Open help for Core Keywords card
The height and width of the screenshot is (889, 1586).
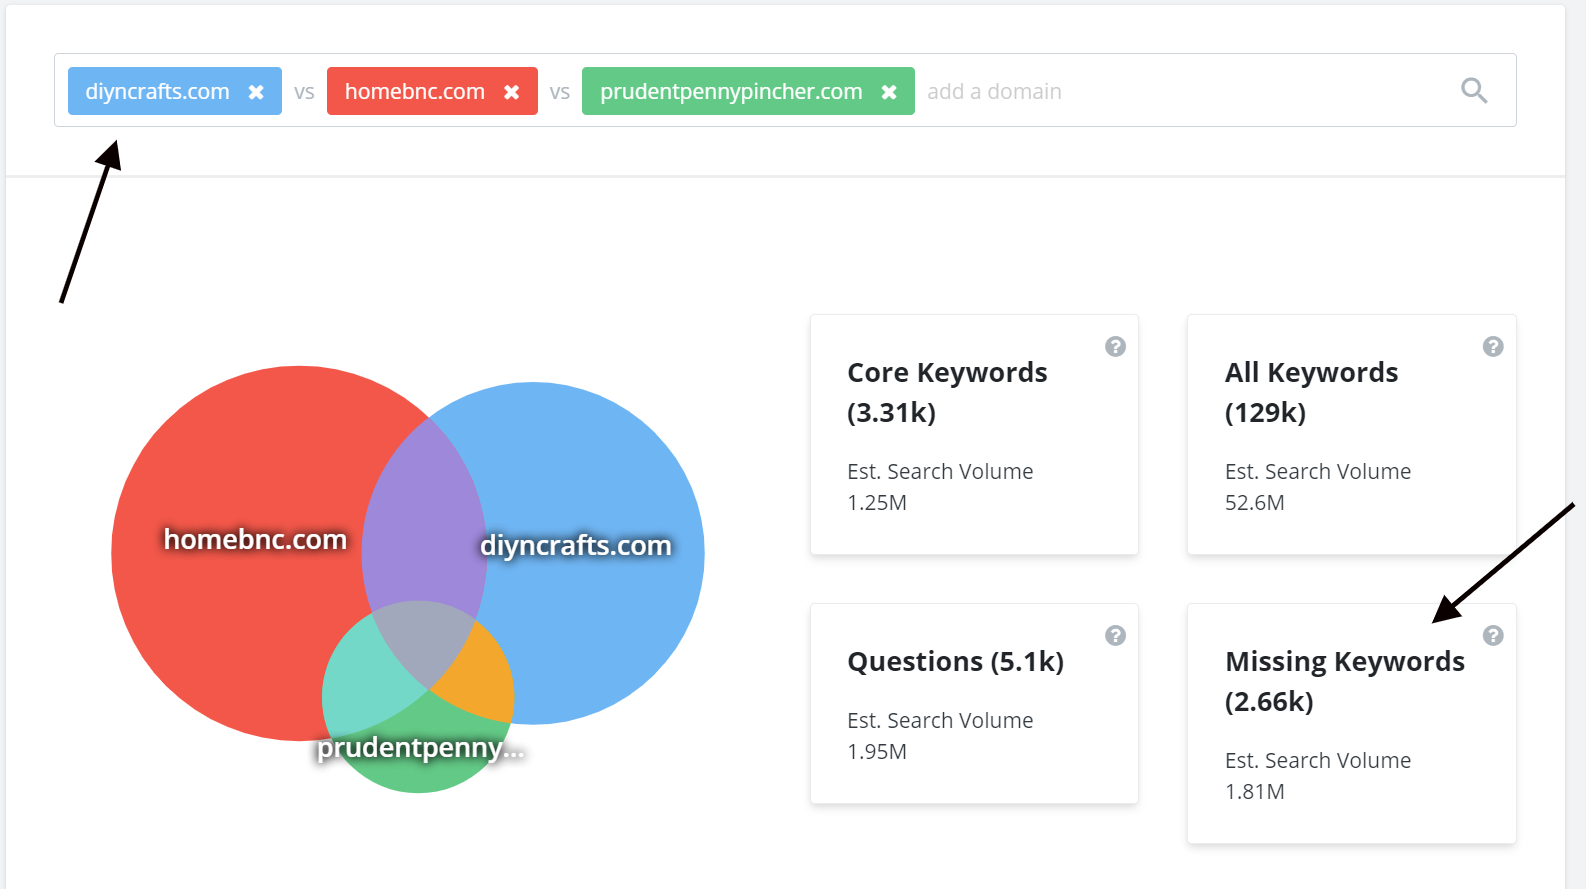coord(1115,346)
